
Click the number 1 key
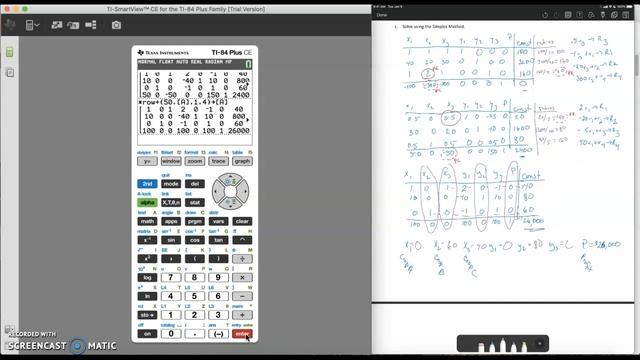pyautogui.click(x=171, y=315)
